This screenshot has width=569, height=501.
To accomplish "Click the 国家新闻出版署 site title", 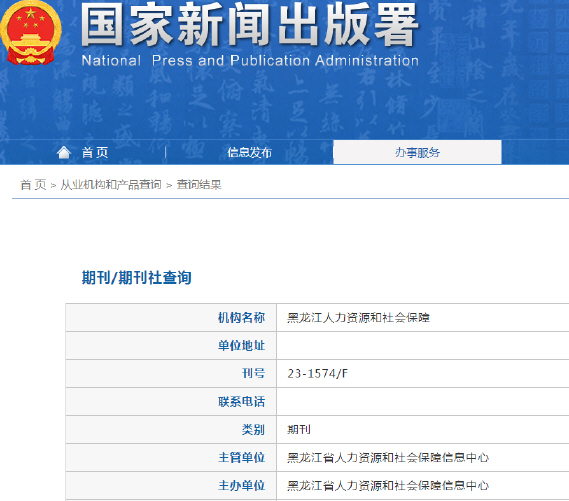I will (x=250, y=25).
